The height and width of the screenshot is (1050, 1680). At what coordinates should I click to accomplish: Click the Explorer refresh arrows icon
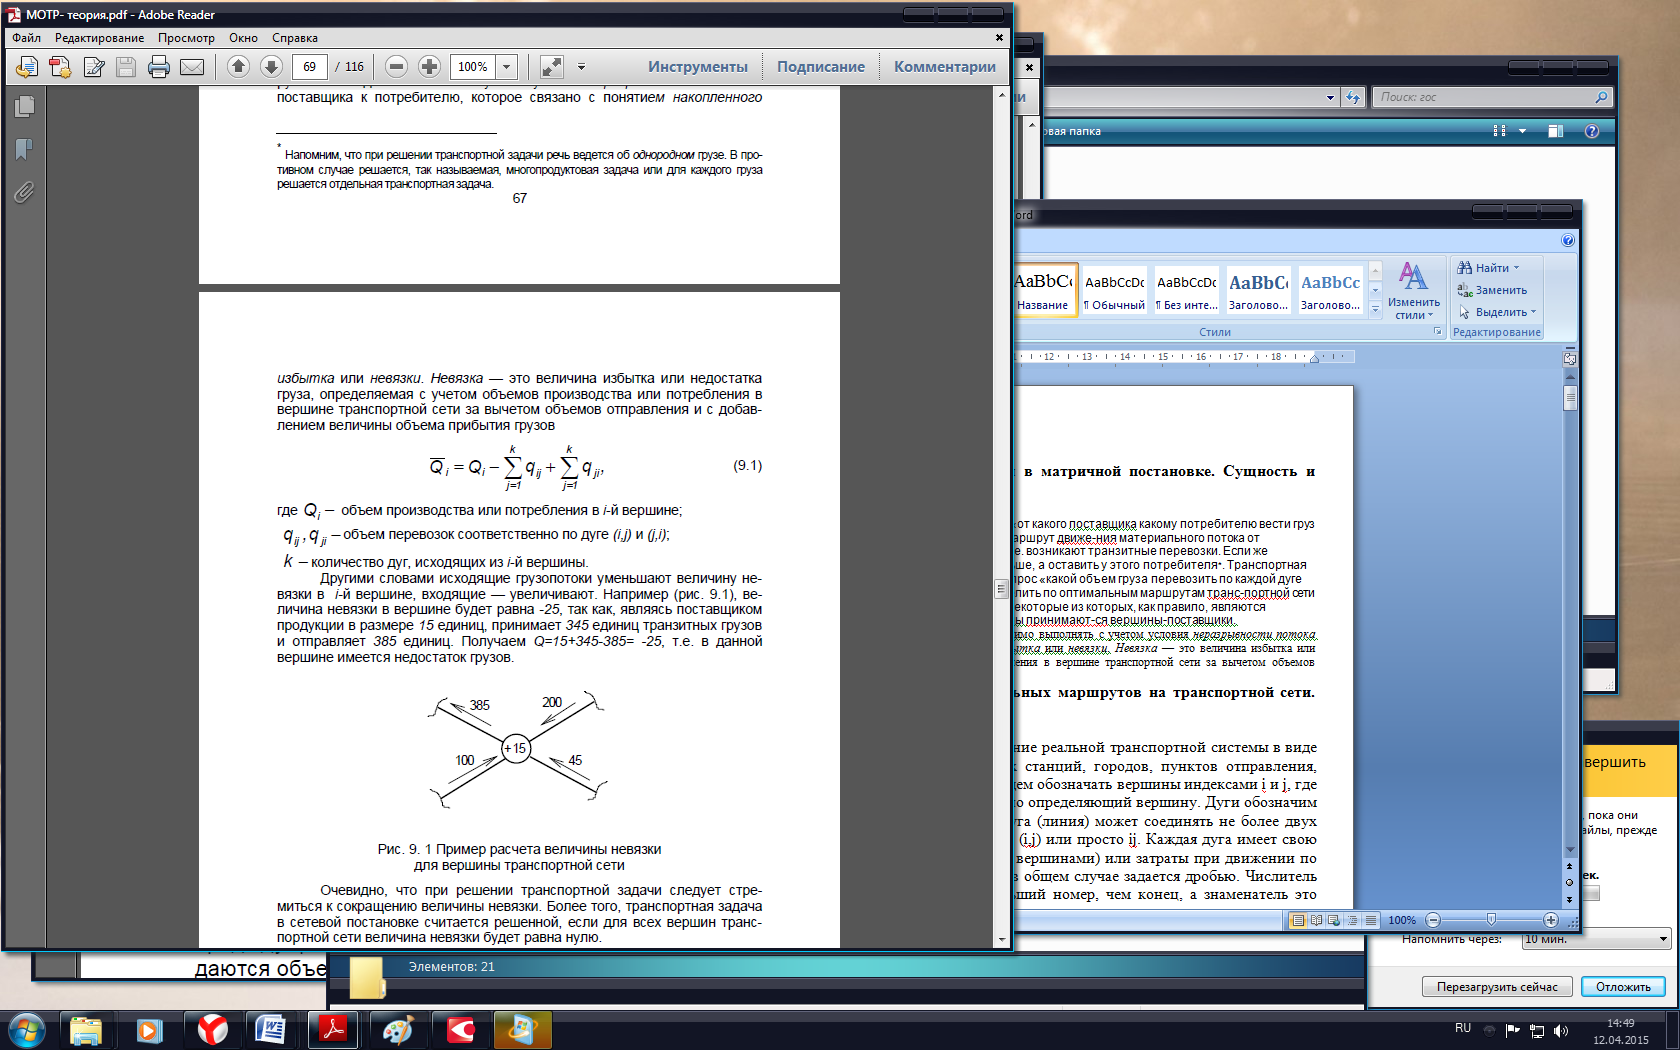tap(1353, 97)
